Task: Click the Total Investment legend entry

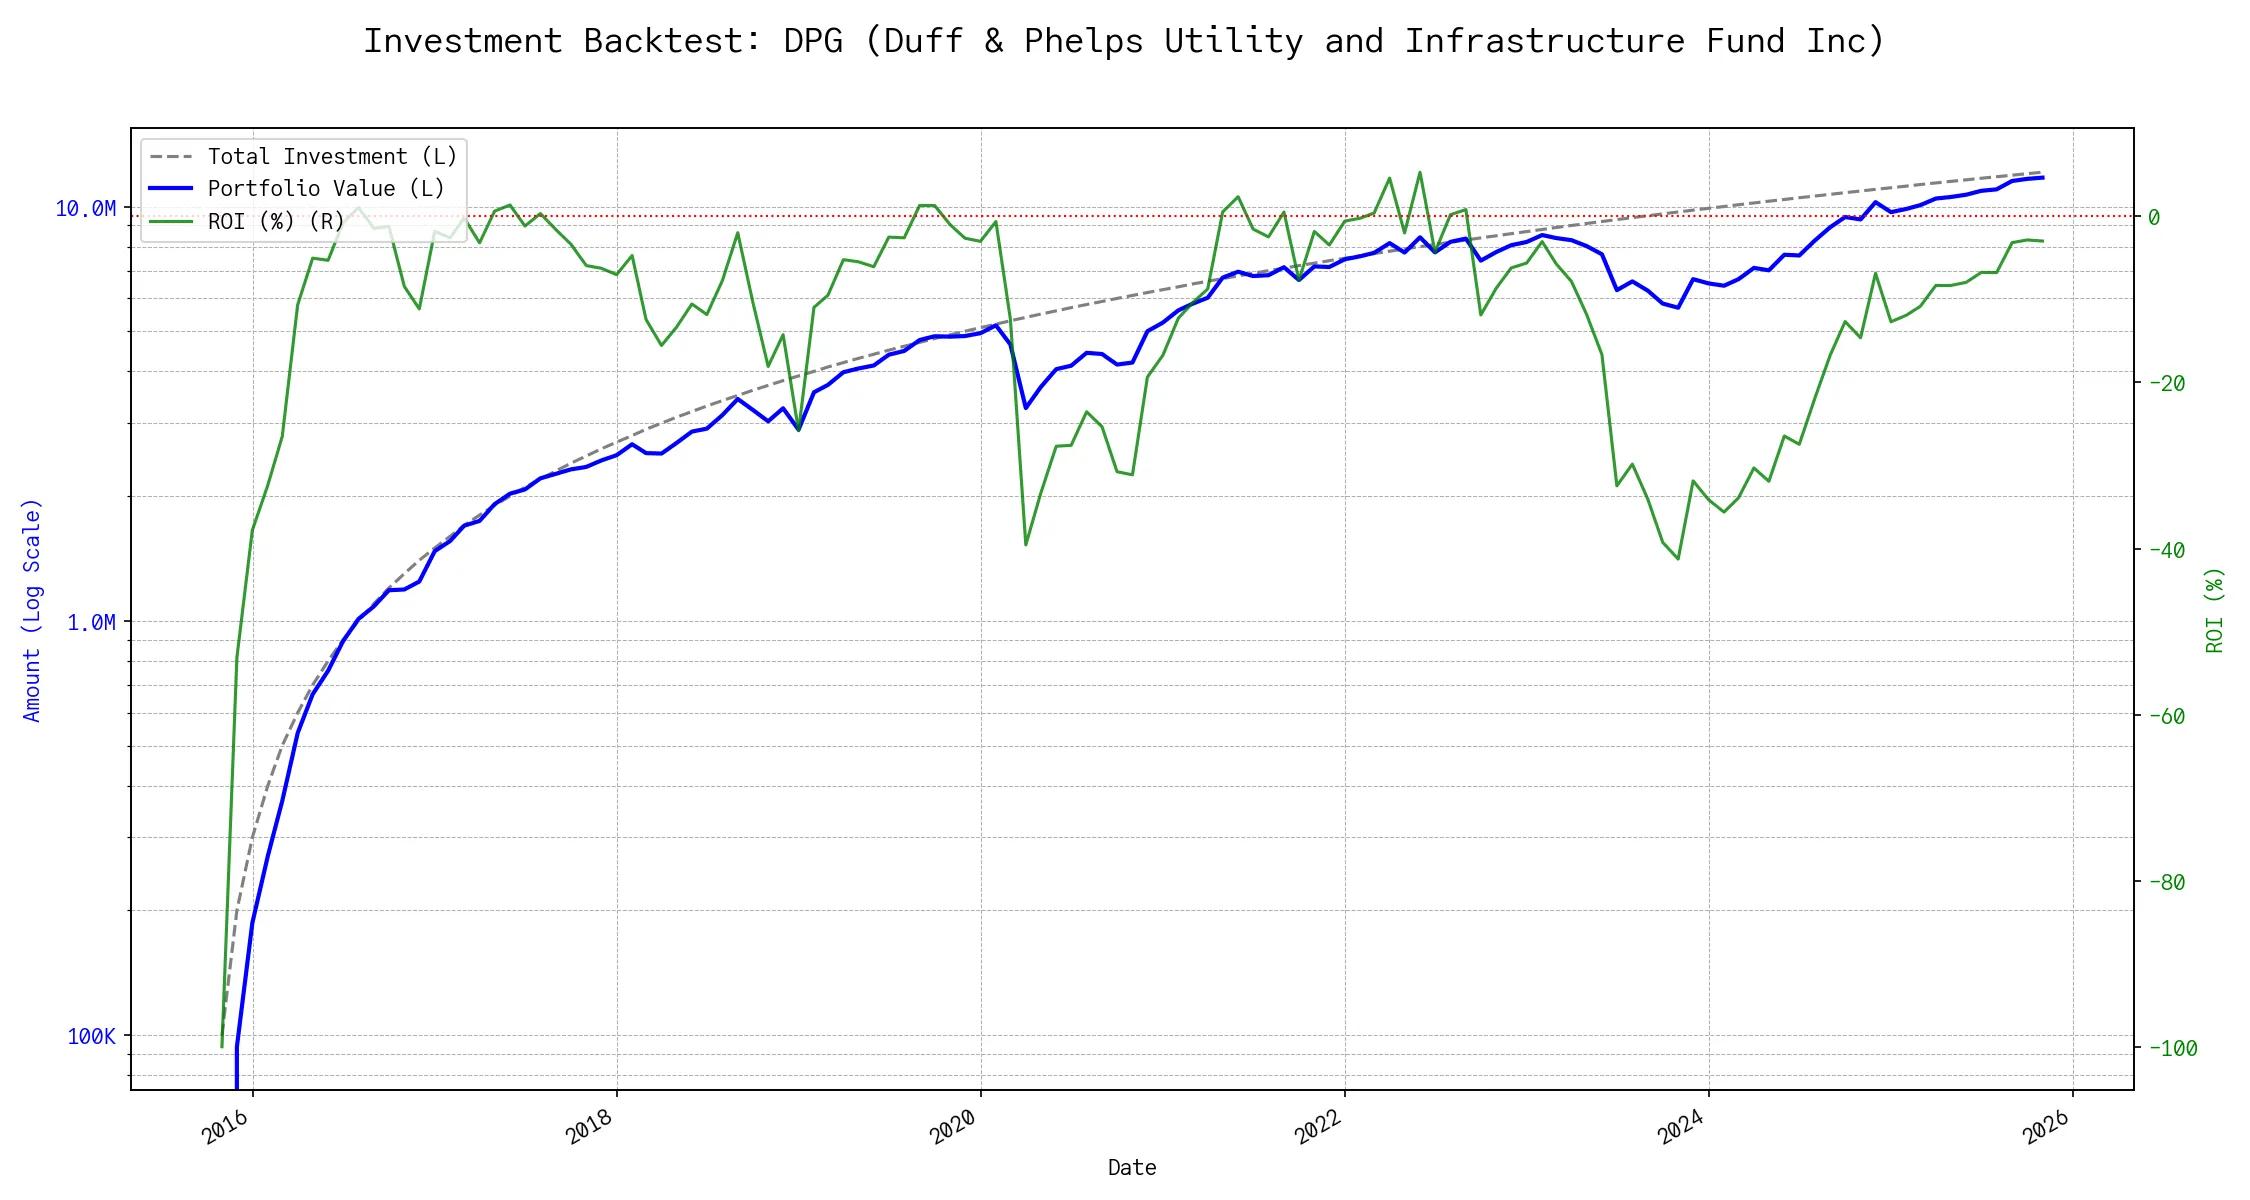Action: pyautogui.click(x=332, y=157)
